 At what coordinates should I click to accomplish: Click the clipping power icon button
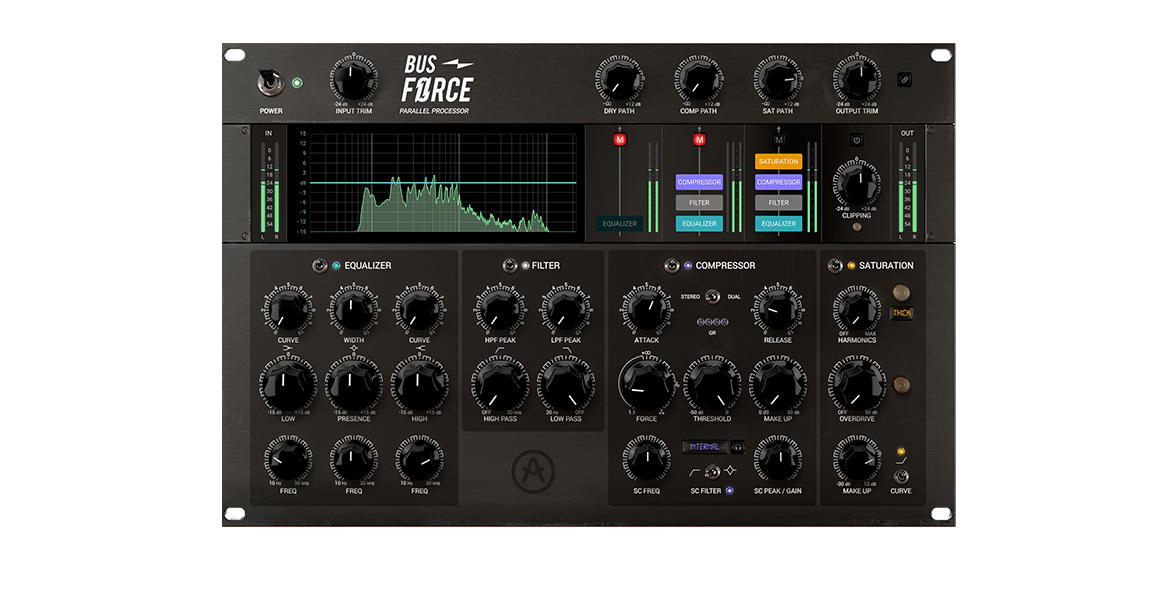click(x=856, y=140)
